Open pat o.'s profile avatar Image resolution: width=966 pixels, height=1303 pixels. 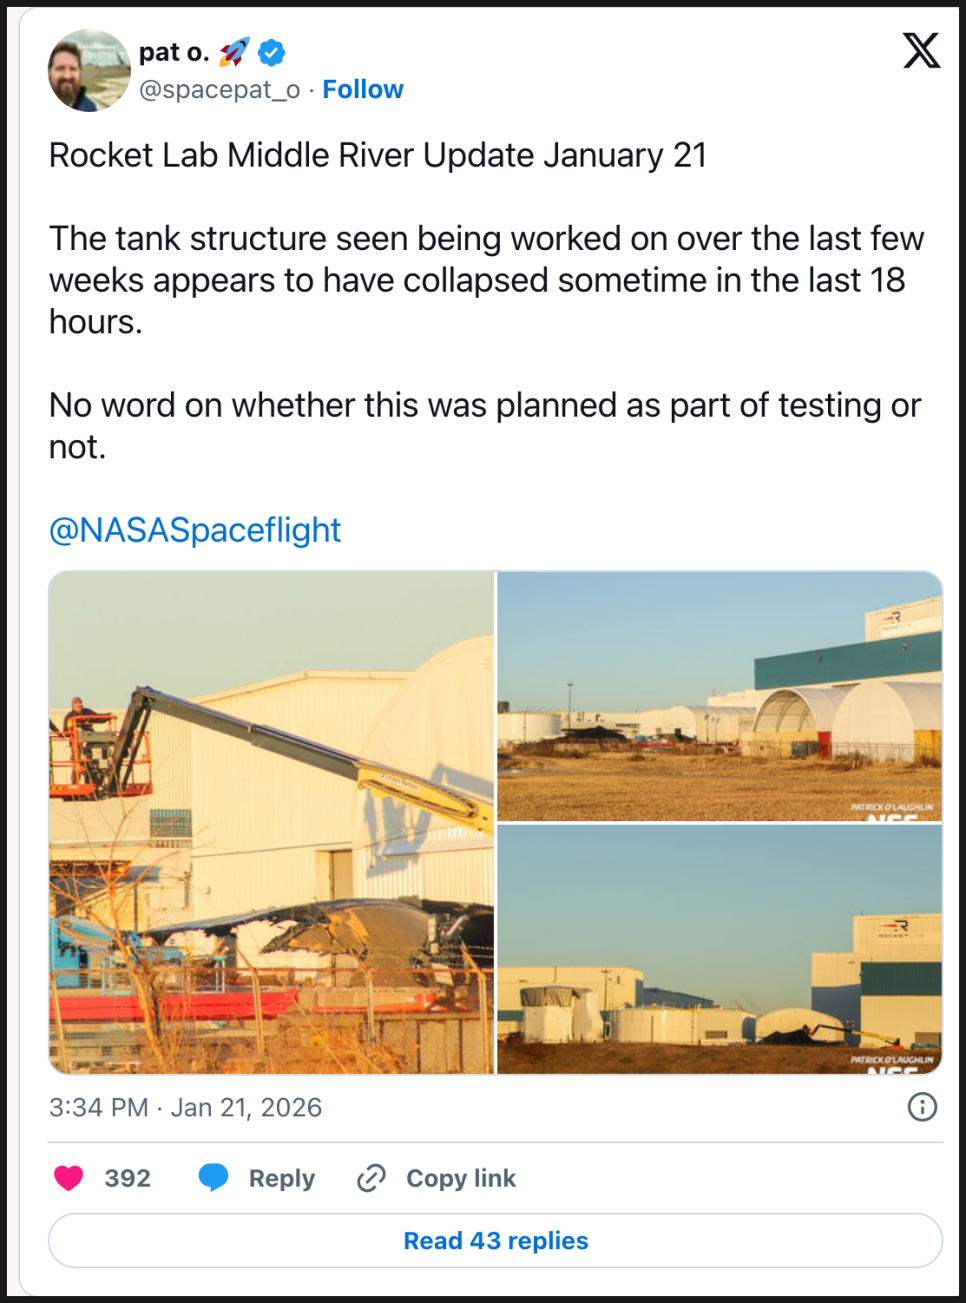[89, 70]
